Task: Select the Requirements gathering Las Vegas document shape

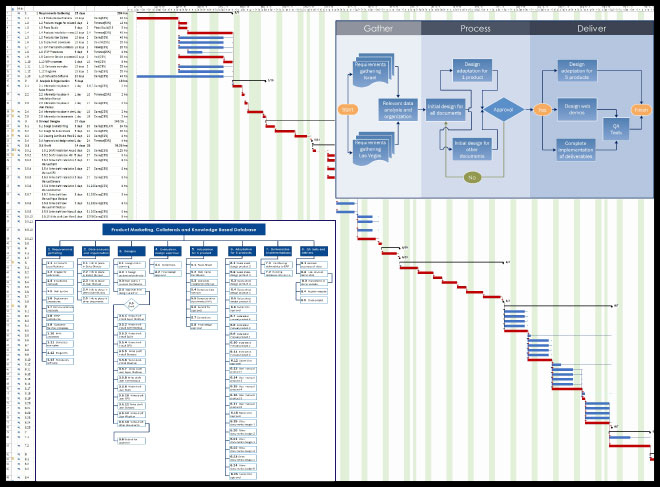Action: pos(373,149)
